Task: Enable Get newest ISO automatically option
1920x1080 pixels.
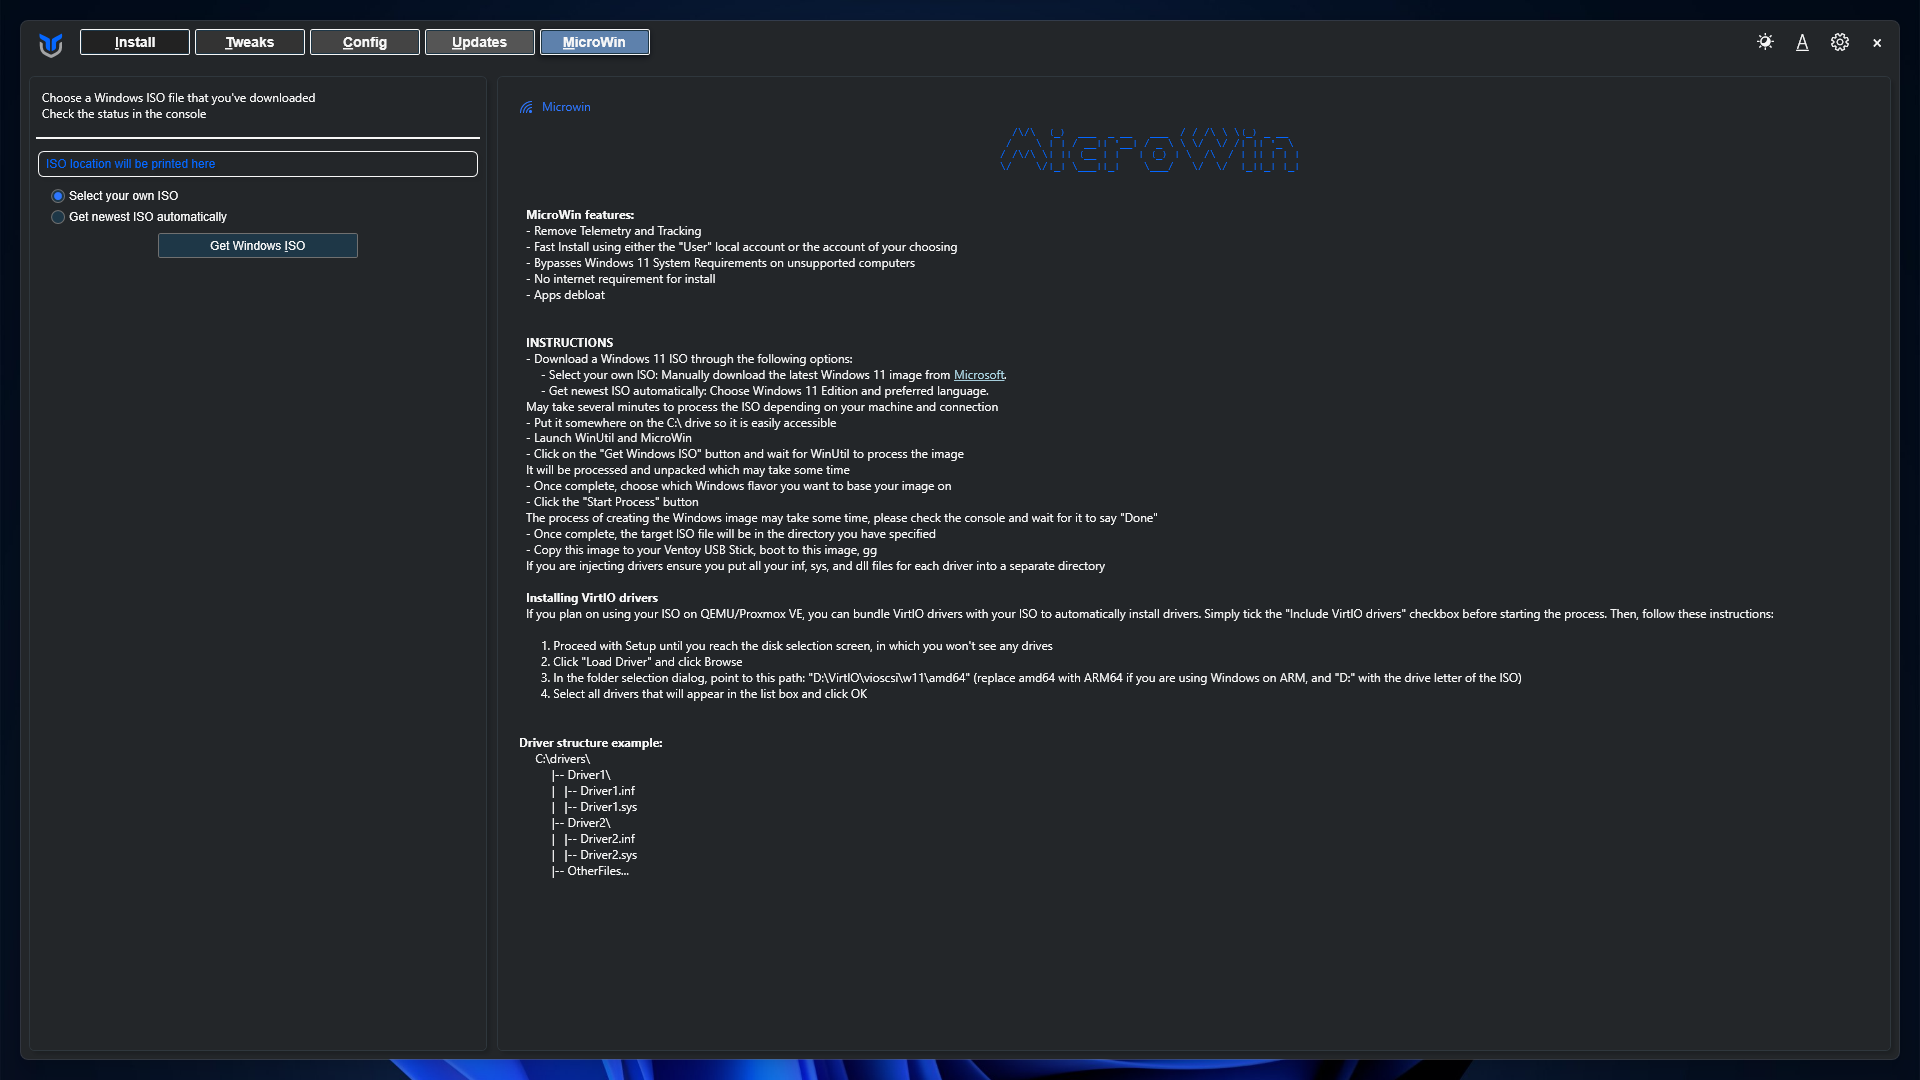Action: tap(58, 217)
